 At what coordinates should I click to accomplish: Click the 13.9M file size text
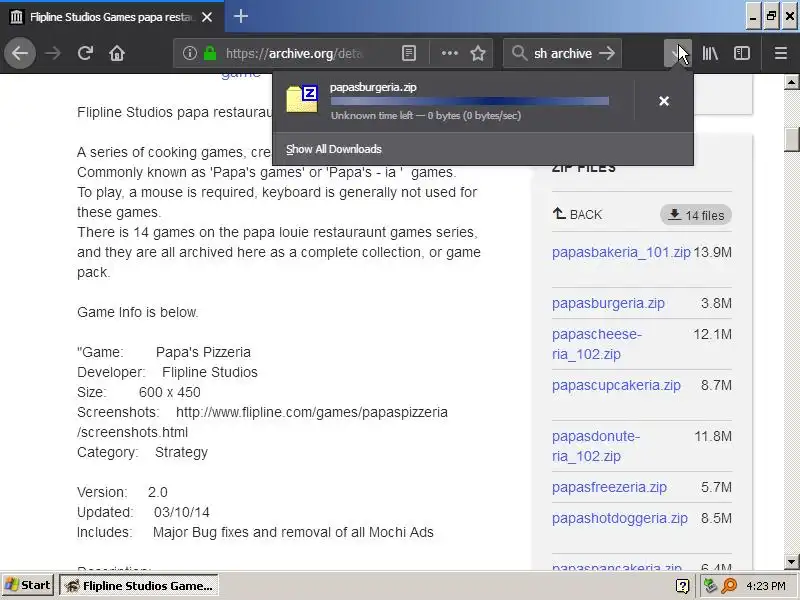pos(712,252)
